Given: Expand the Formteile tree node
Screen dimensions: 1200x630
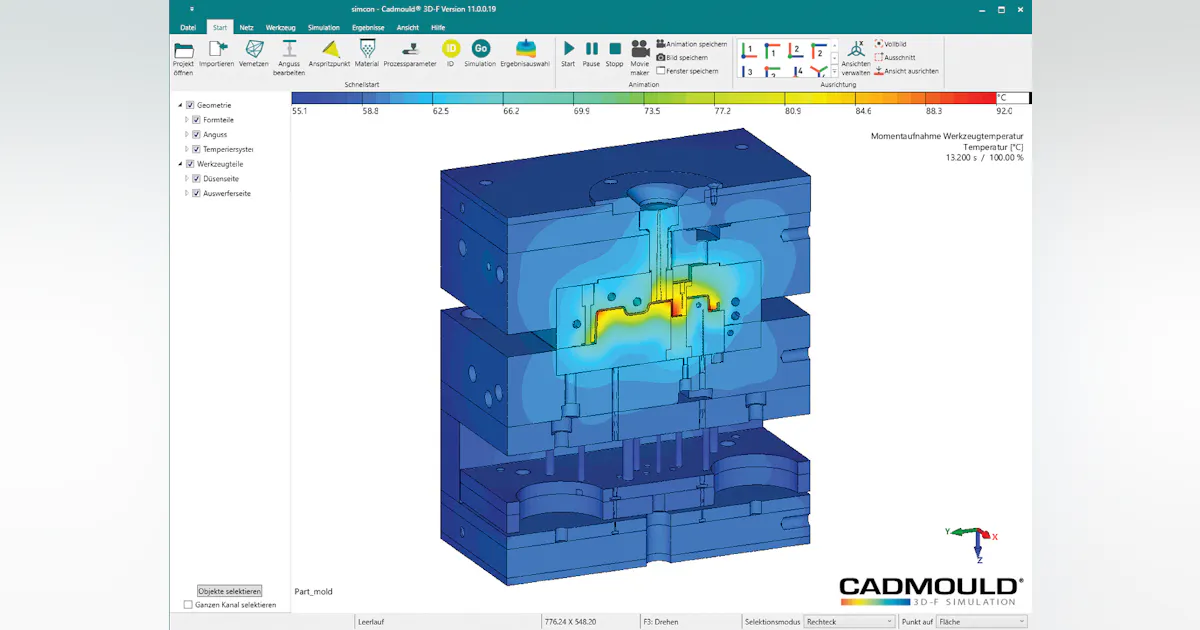Looking at the screenshot, I should [x=187, y=120].
